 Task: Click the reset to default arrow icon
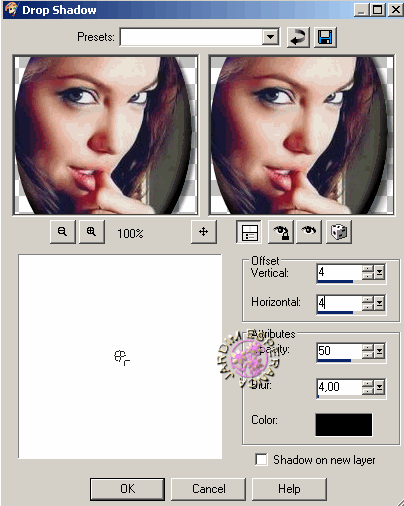click(x=298, y=37)
